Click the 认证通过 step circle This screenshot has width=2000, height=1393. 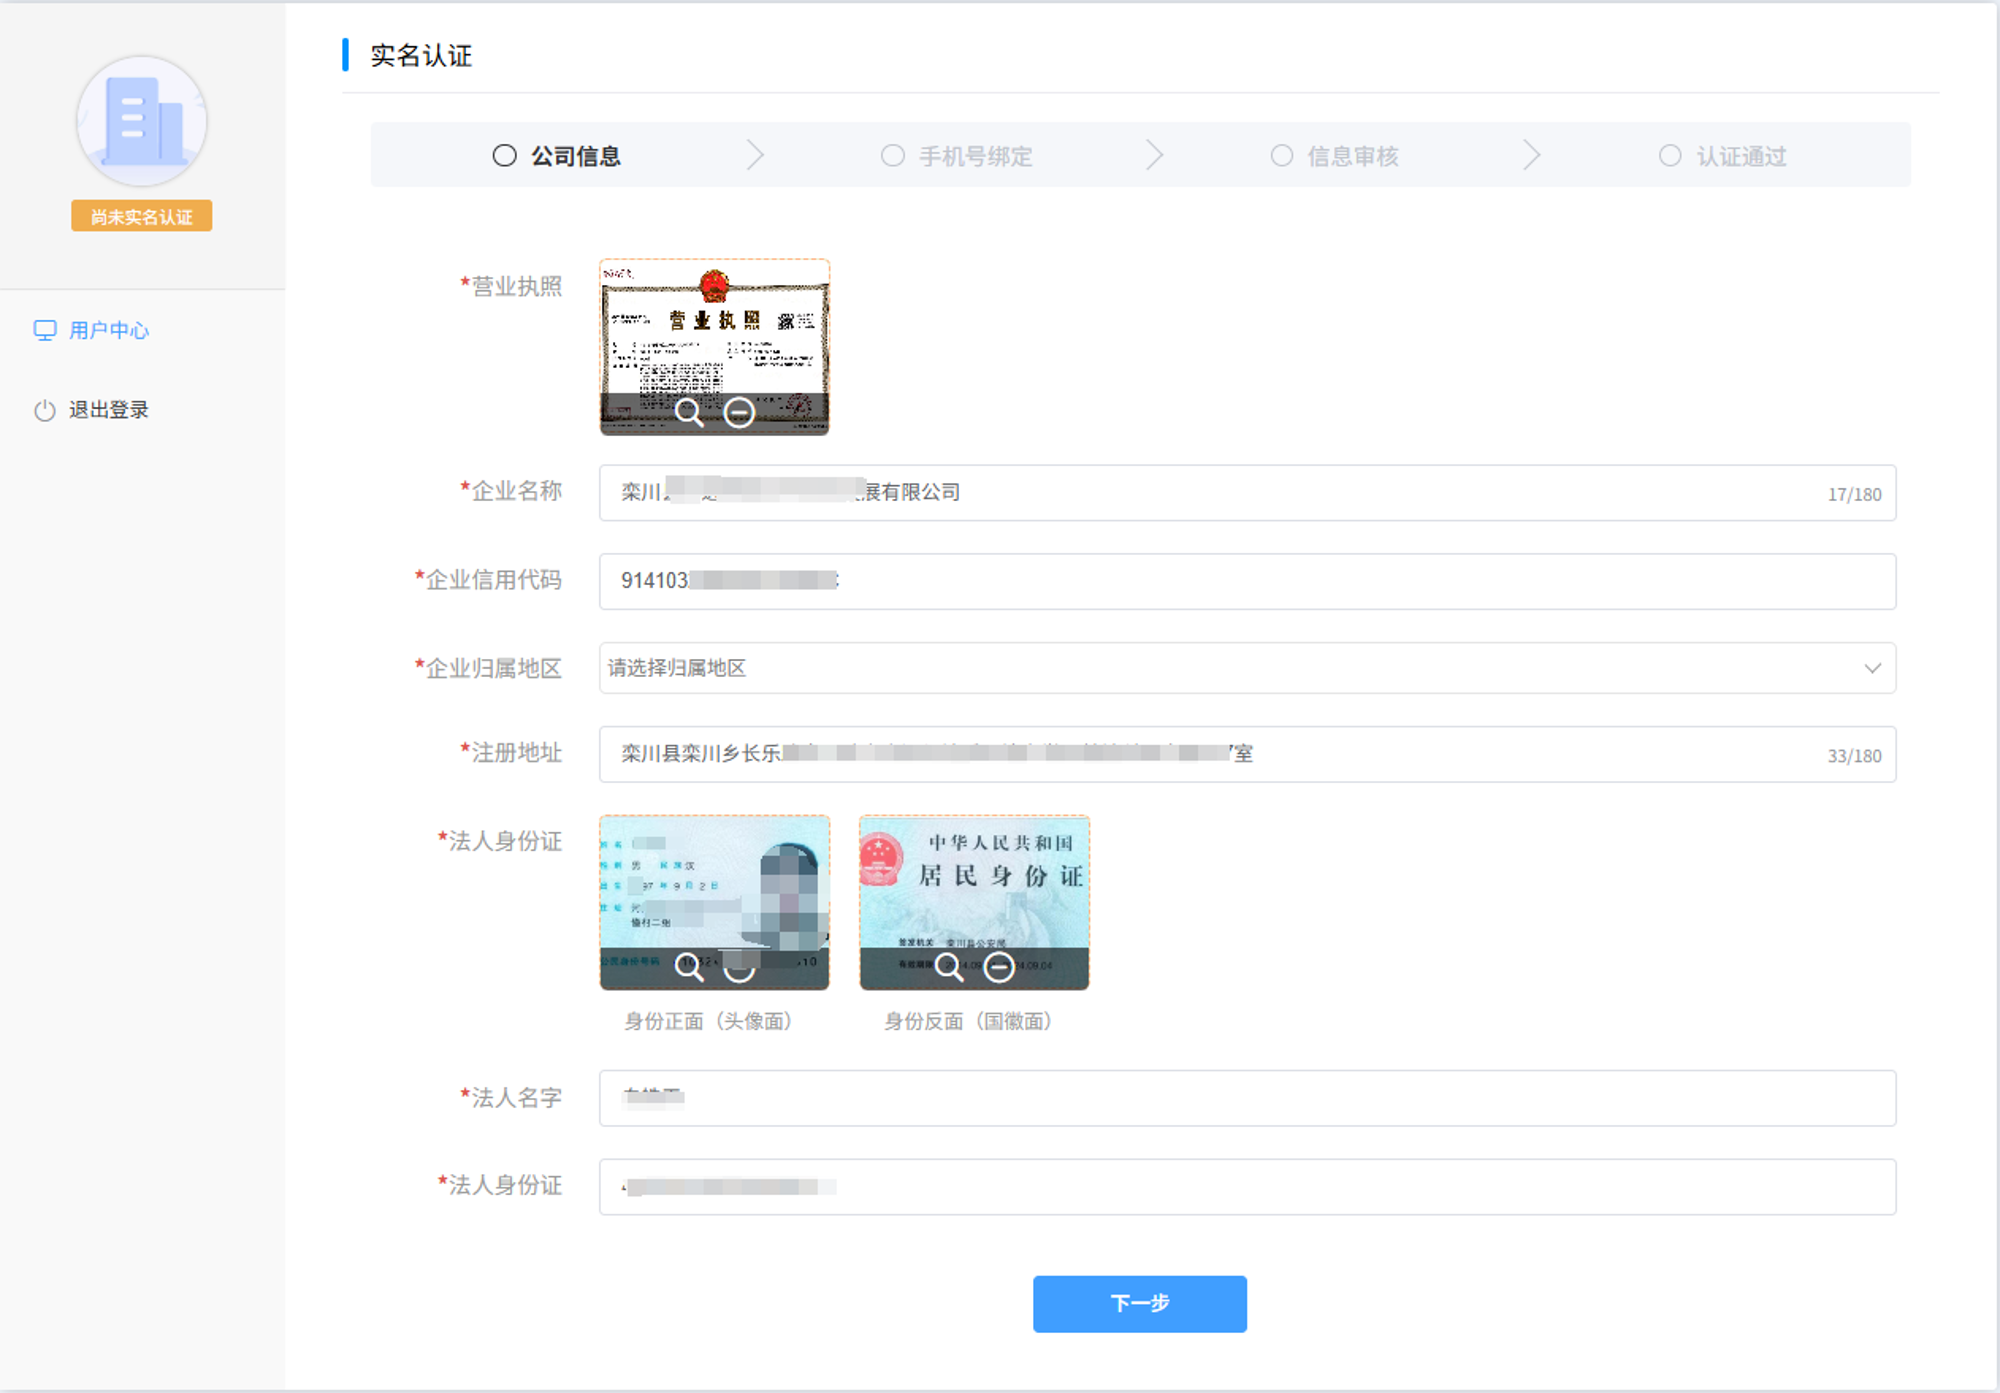pyautogui.click(x=1669, y=156)
